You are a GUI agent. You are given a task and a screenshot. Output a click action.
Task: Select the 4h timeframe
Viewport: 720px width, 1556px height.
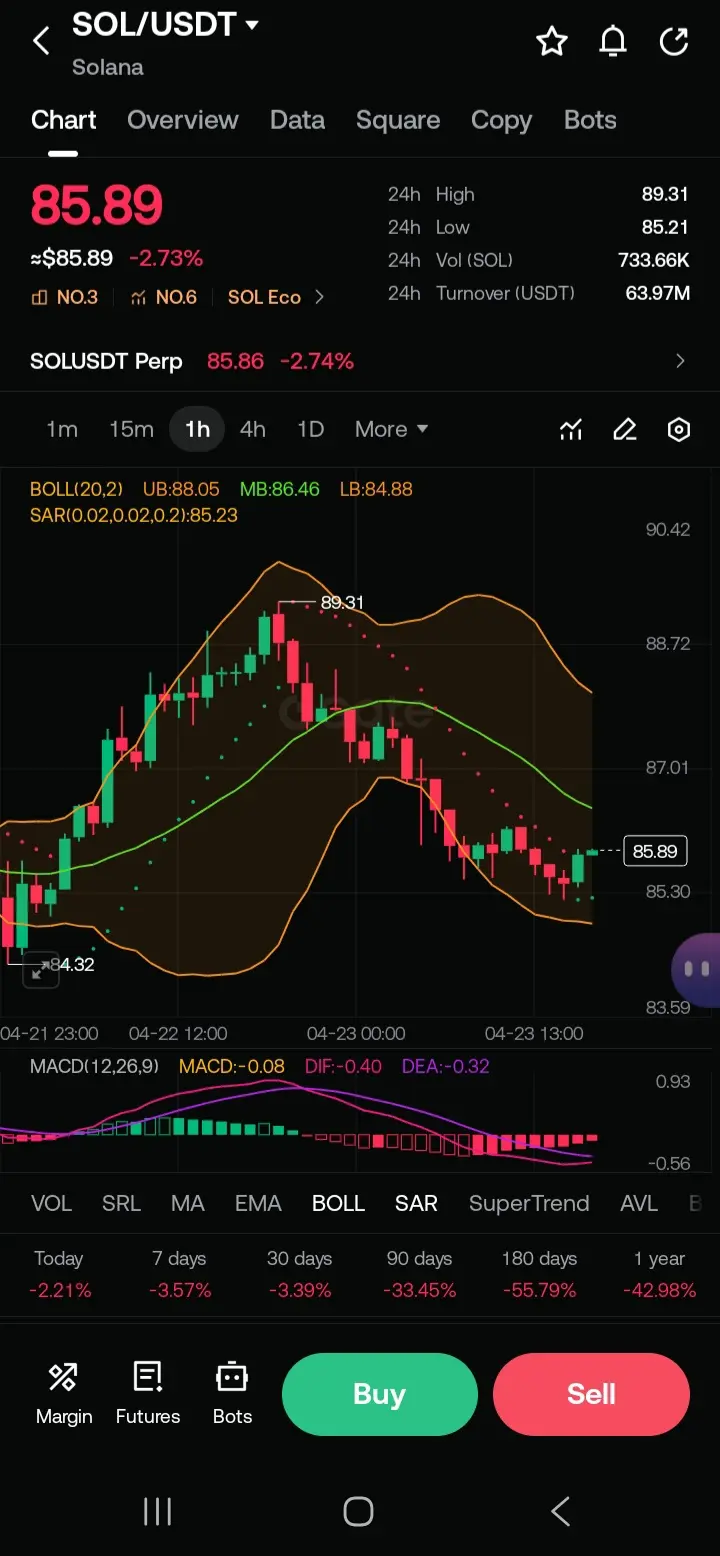[x=253, y=429]
